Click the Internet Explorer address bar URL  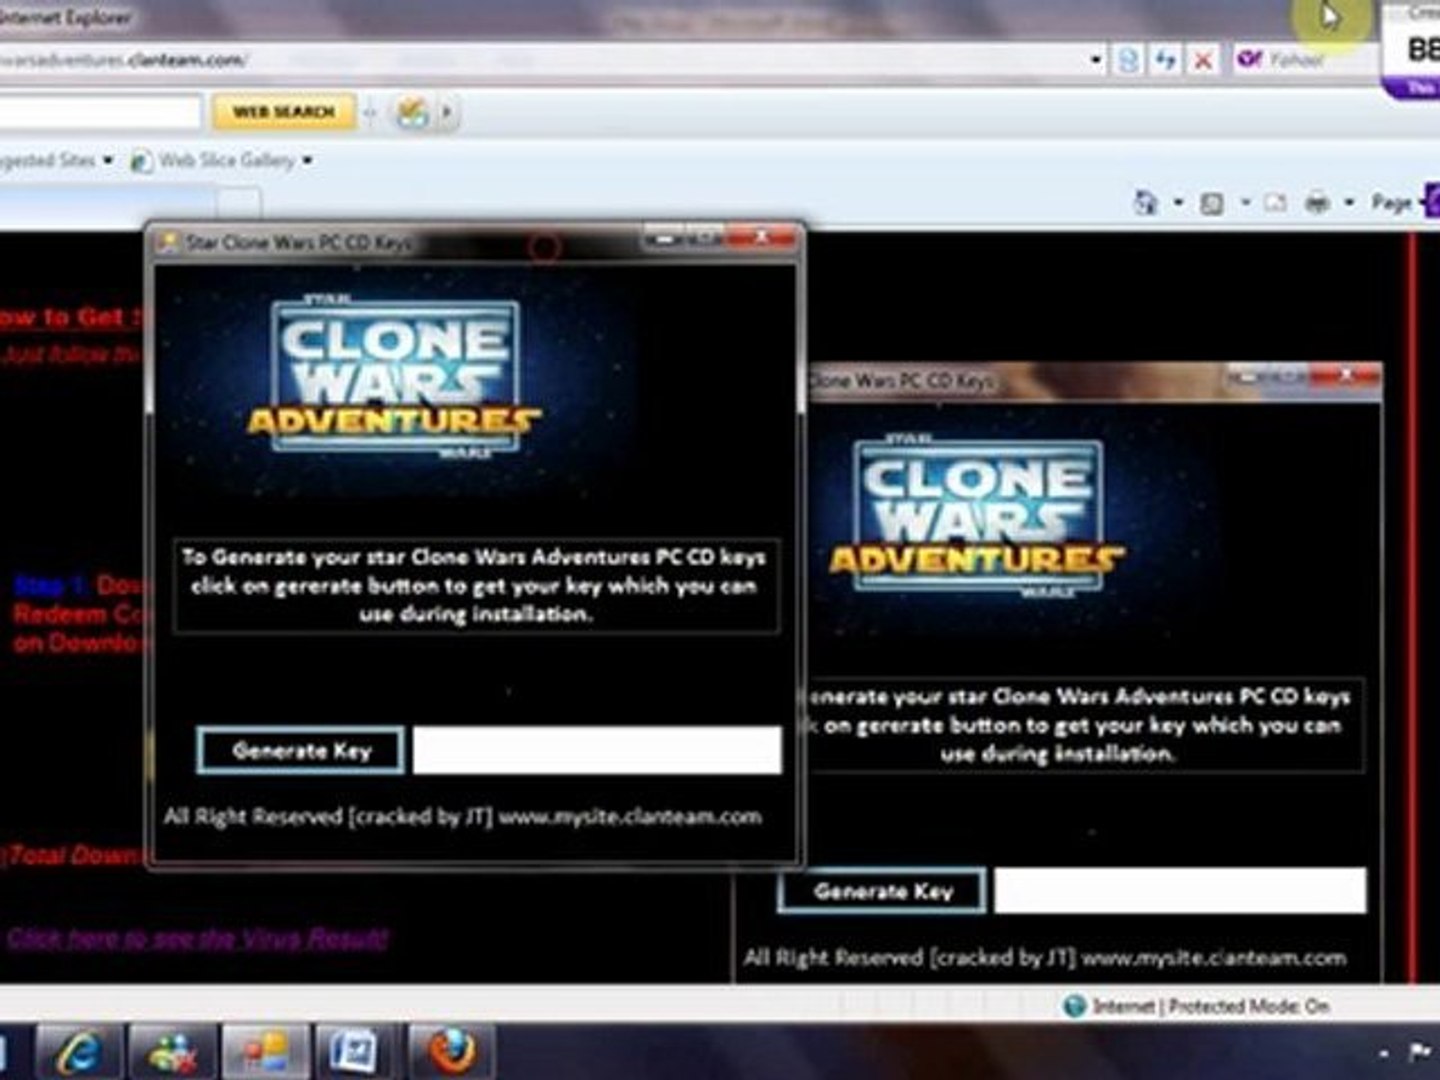(x=124, y=60)
